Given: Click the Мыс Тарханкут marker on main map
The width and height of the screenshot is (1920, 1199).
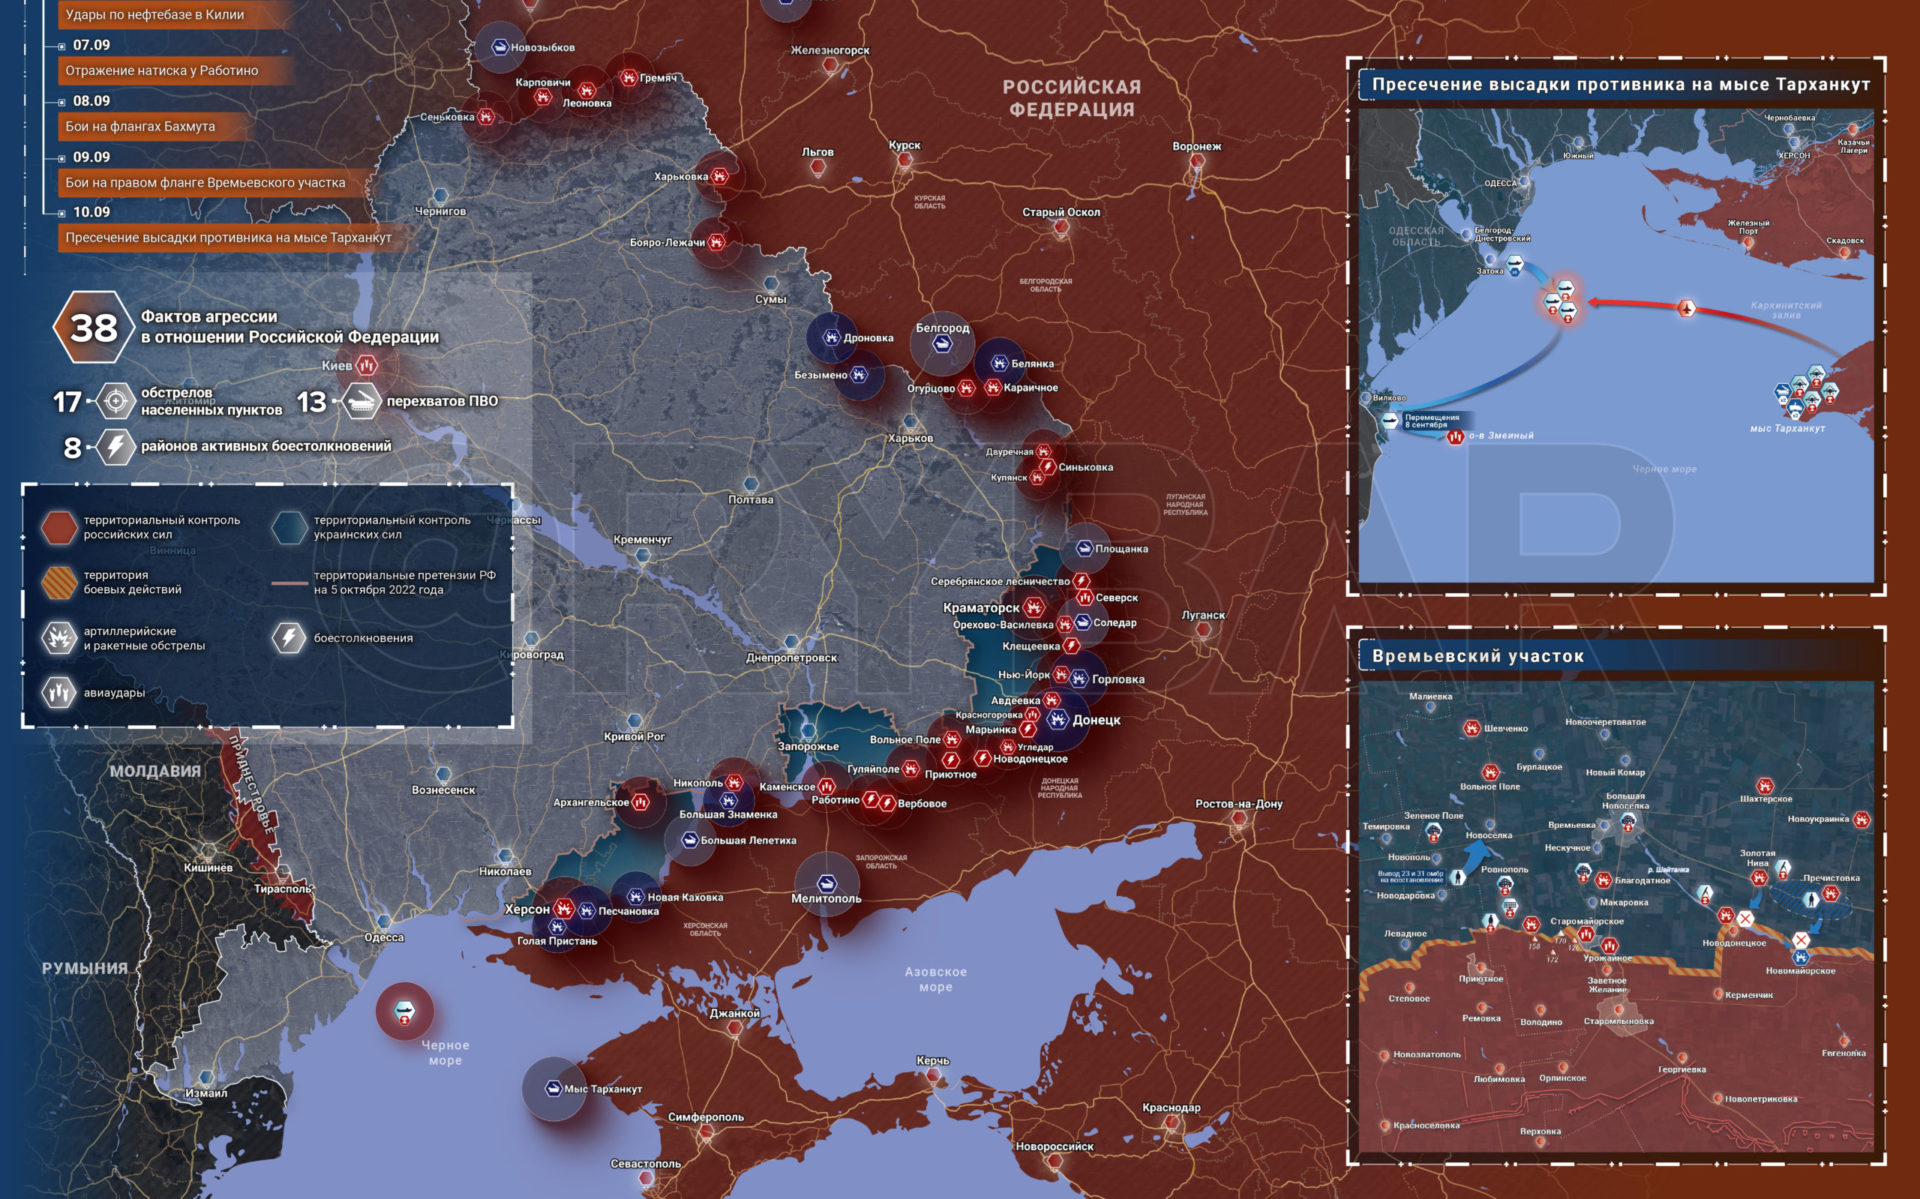Looking at the screenshot, I should [553, 1088].
